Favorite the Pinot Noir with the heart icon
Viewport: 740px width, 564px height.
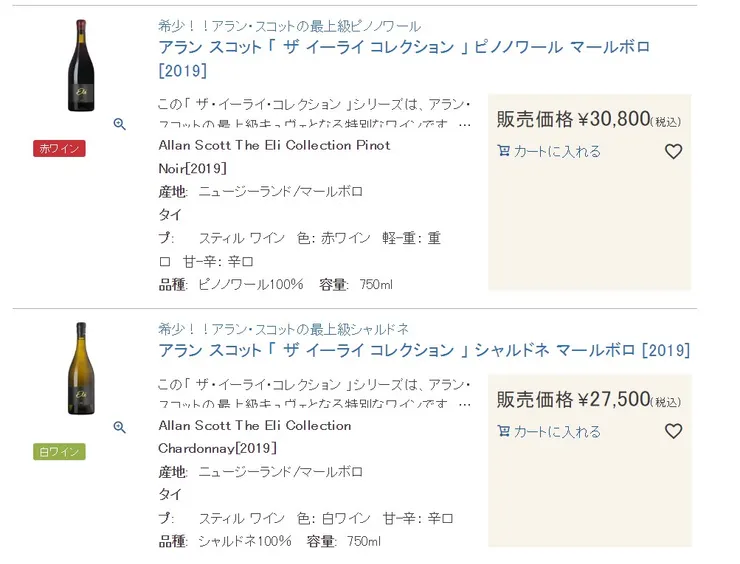(673, 152)
